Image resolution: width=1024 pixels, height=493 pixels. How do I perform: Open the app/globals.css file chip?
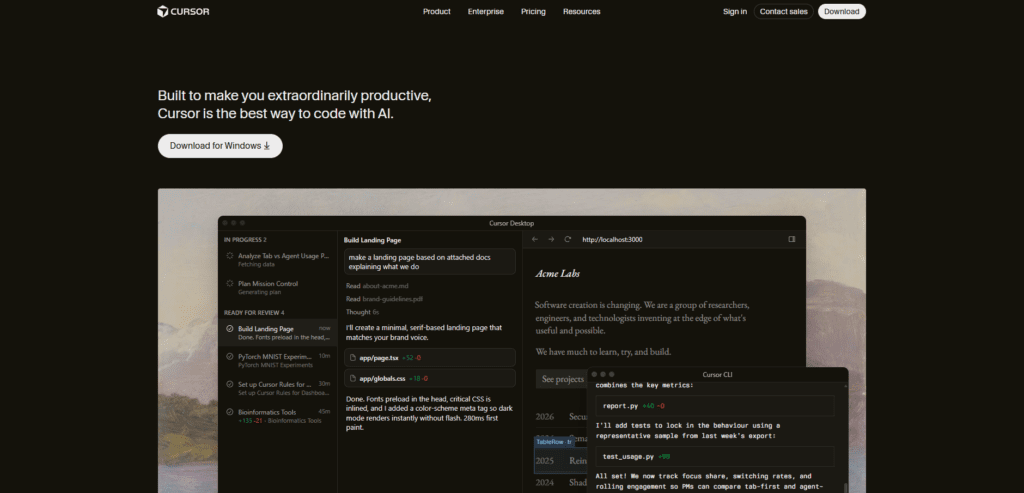[430, 378]
